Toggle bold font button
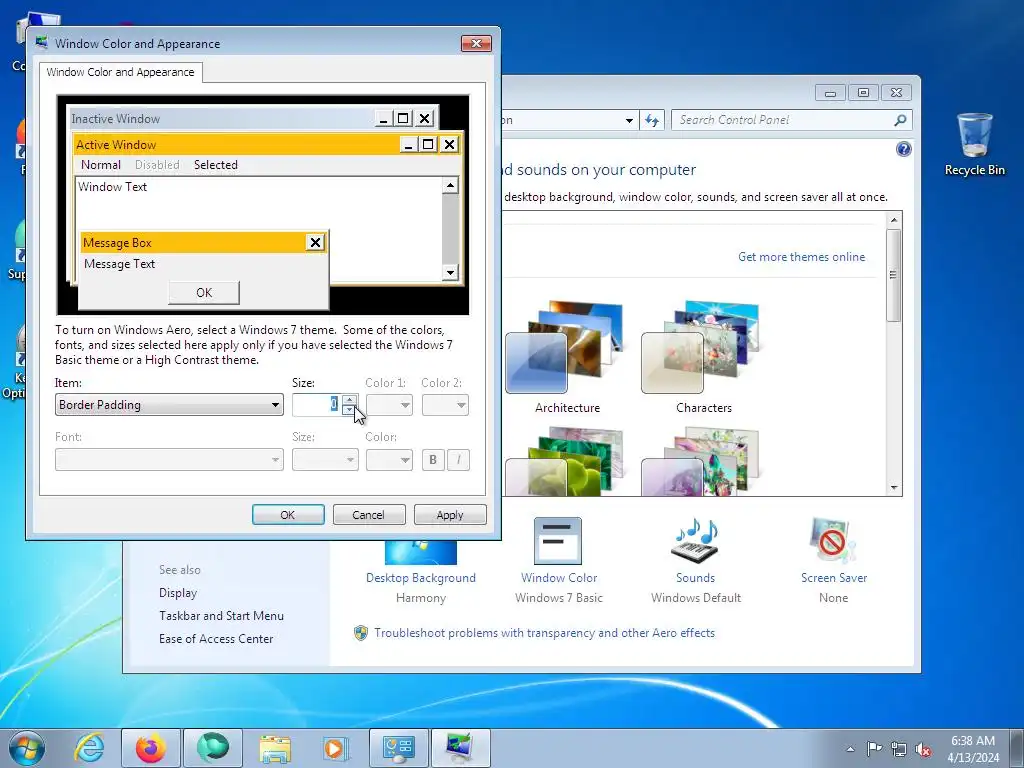This screenshot has height=768, width=1024. coord(433,460)
